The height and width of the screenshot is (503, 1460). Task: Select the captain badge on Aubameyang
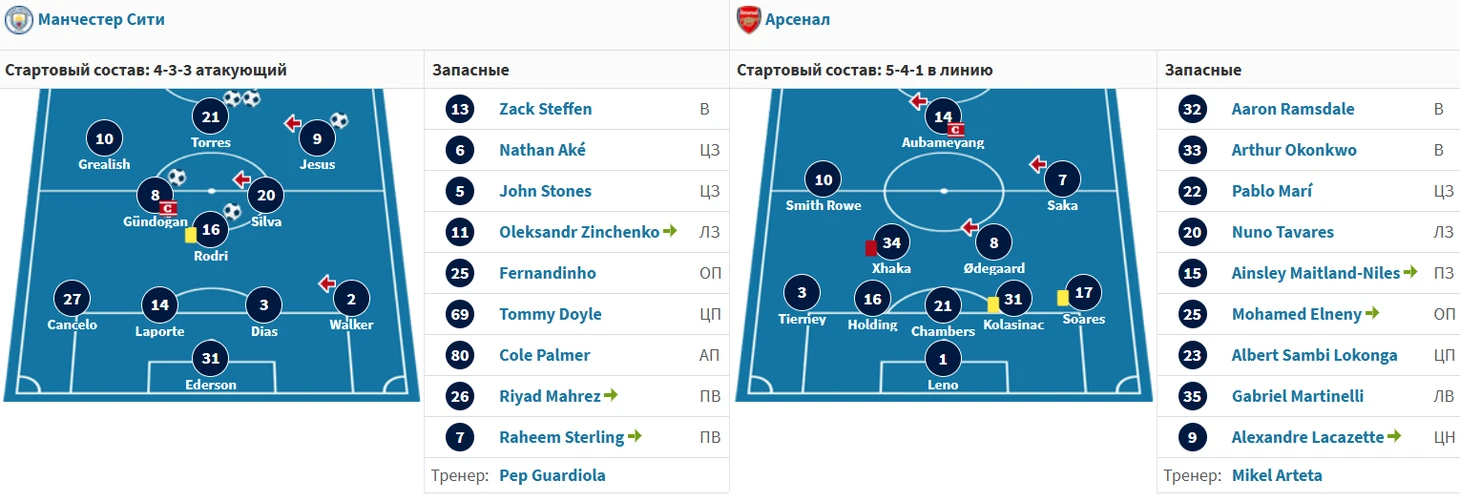pyautogui.click(x=956, y=129)
